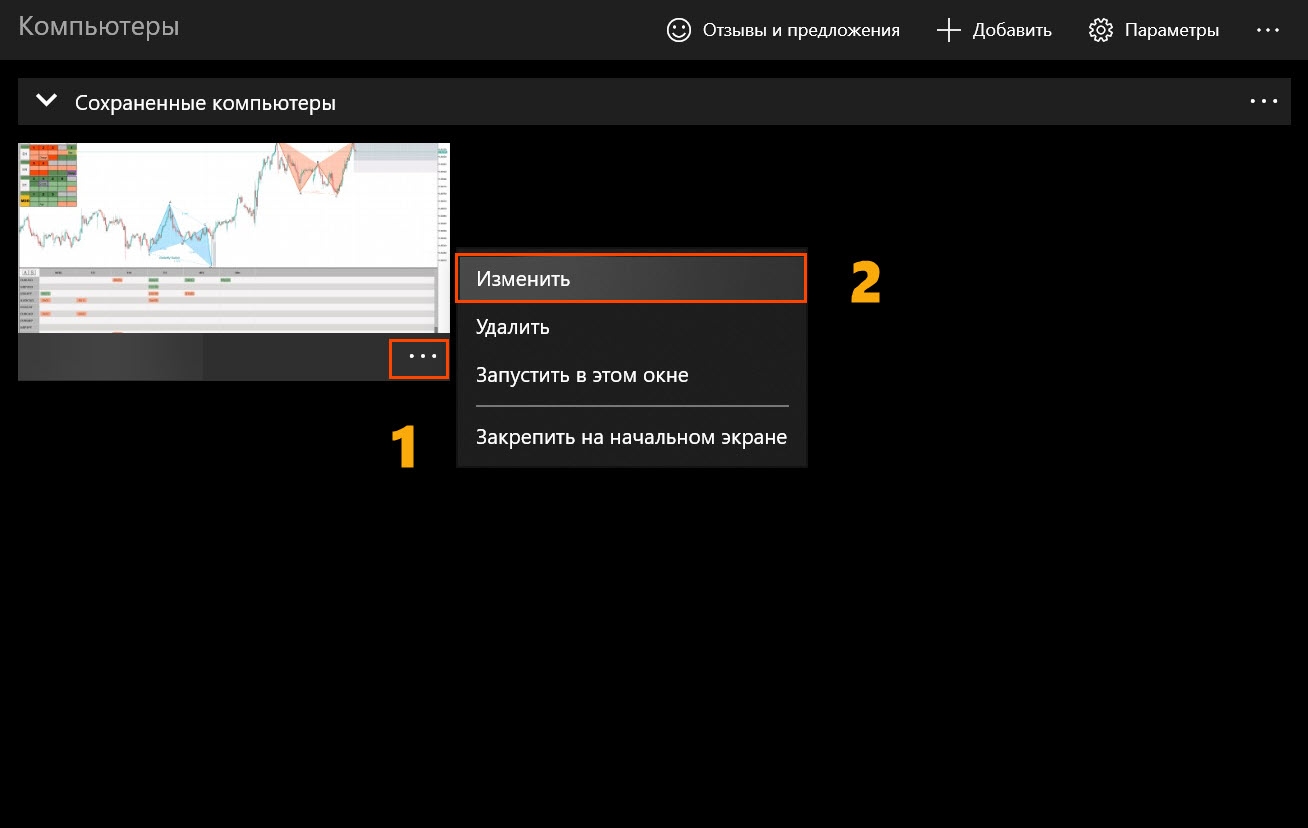Click the Сохраненные компьютеры heading text

205,103
